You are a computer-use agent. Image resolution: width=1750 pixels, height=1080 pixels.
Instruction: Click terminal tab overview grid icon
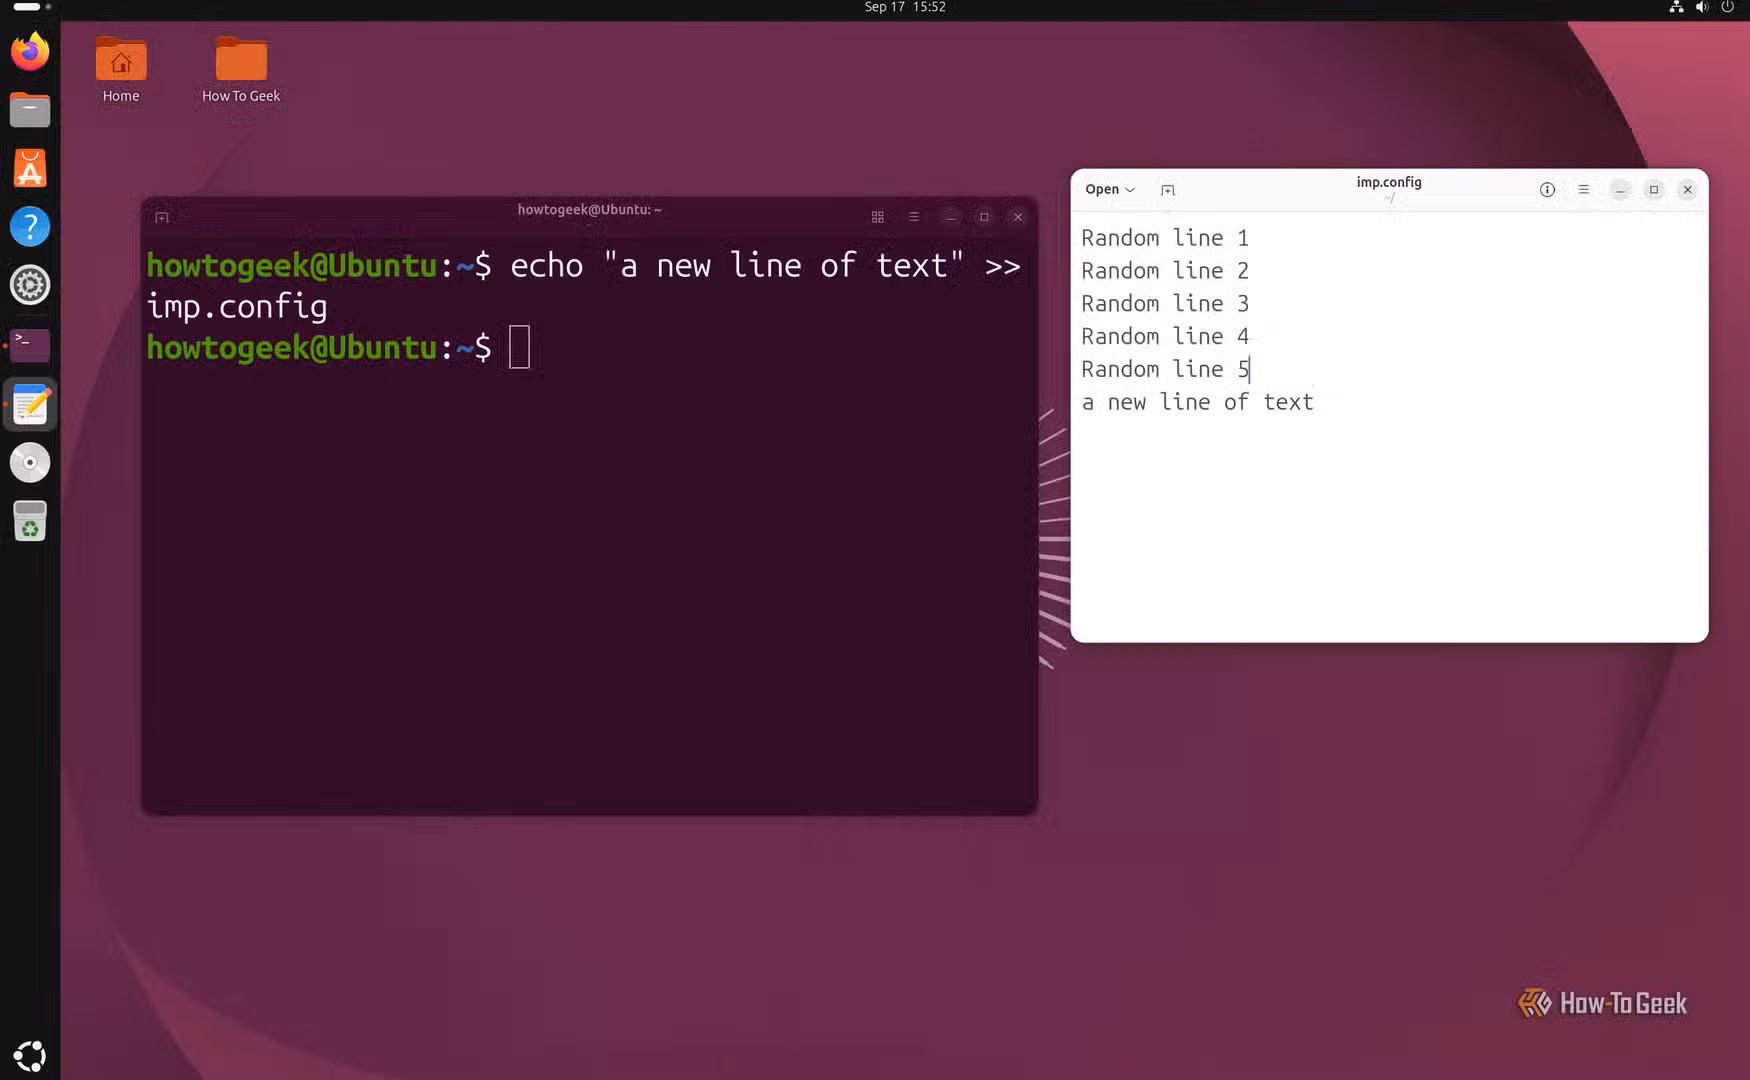pos(877,217)
